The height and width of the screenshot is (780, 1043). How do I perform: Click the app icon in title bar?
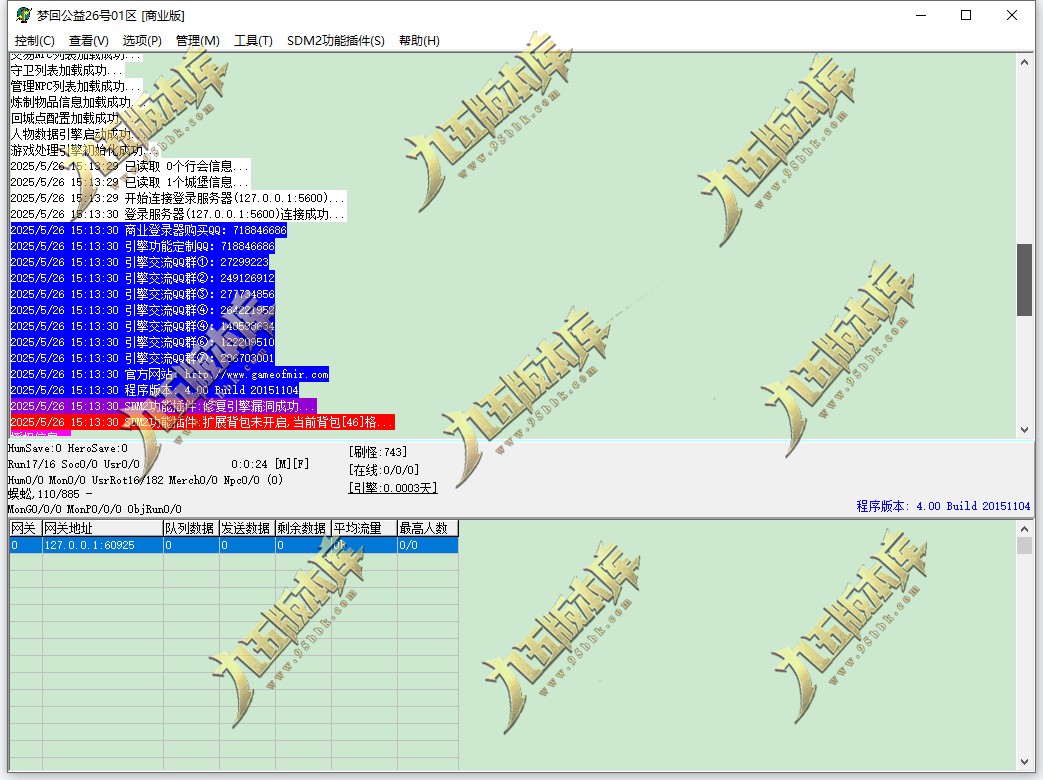pos(23,15)
